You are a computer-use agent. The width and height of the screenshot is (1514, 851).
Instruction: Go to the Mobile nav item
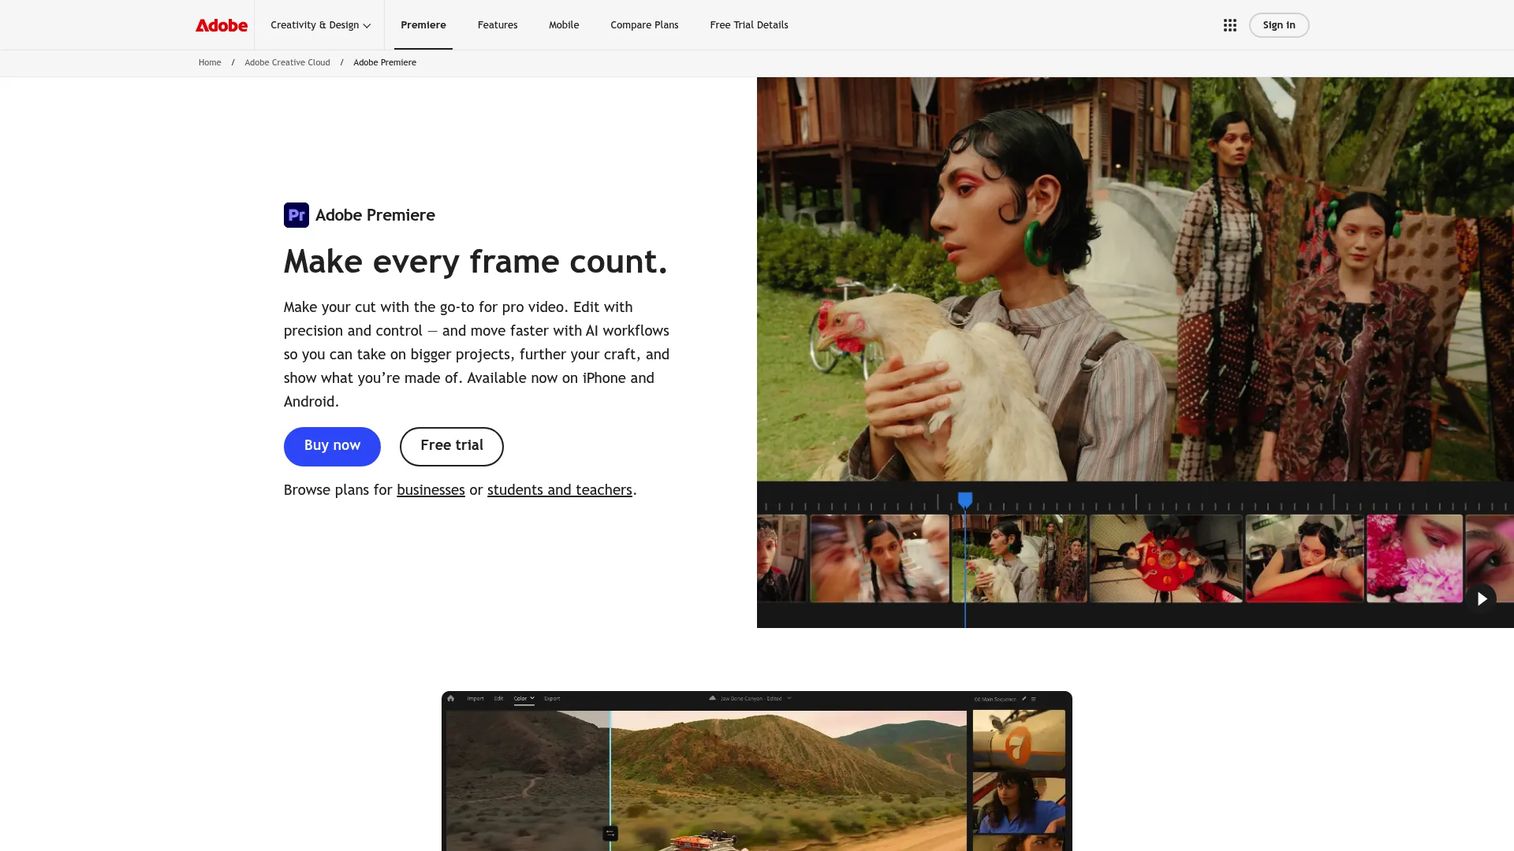(x=564, y=25)
